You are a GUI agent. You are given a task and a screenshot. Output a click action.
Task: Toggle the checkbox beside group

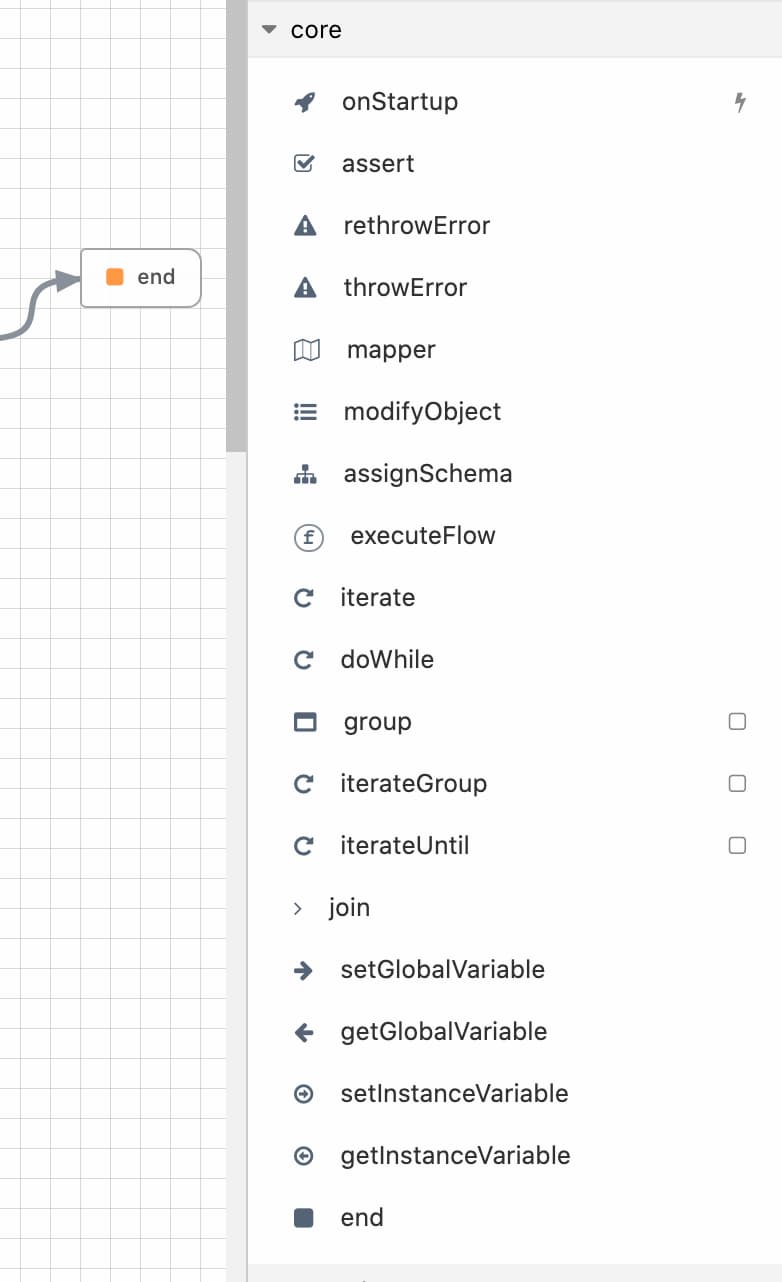pyautogui.click(x=737, y=721)
